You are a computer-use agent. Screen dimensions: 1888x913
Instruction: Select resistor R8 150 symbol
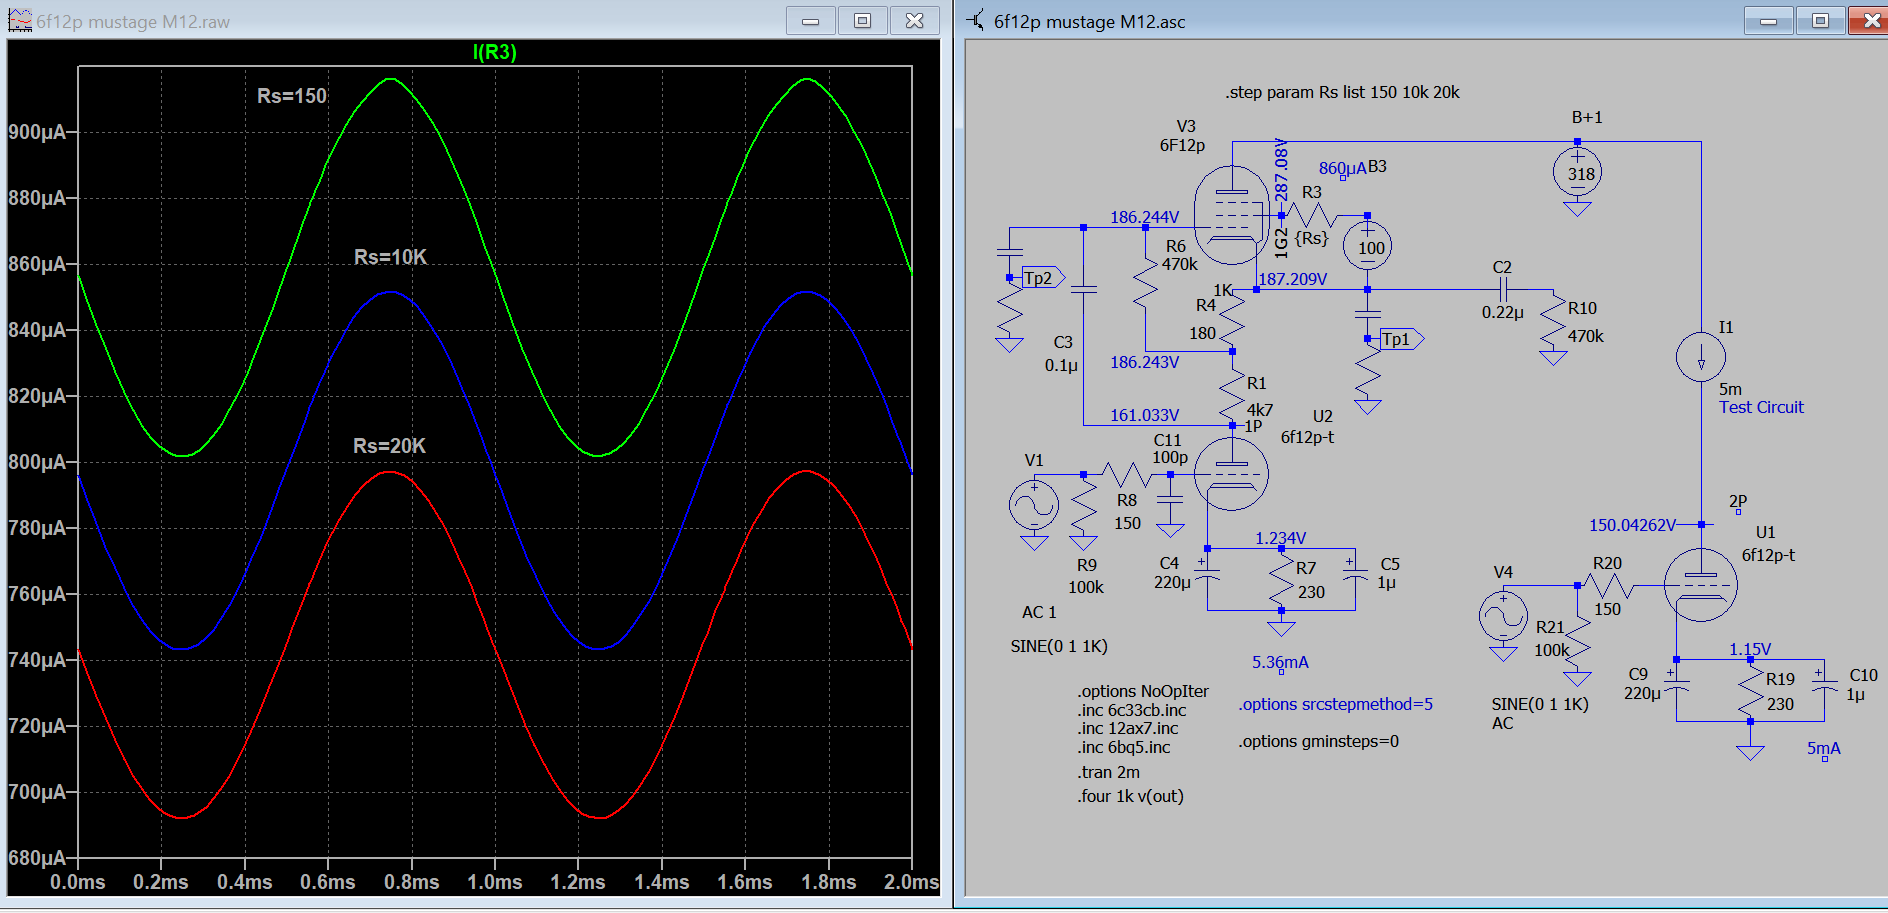(1128, 474)
